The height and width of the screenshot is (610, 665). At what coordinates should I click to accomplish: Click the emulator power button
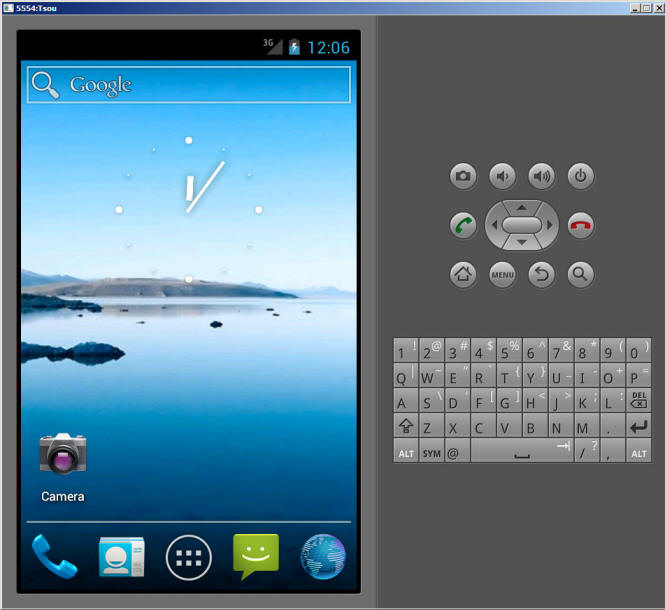tap(581, 176)
